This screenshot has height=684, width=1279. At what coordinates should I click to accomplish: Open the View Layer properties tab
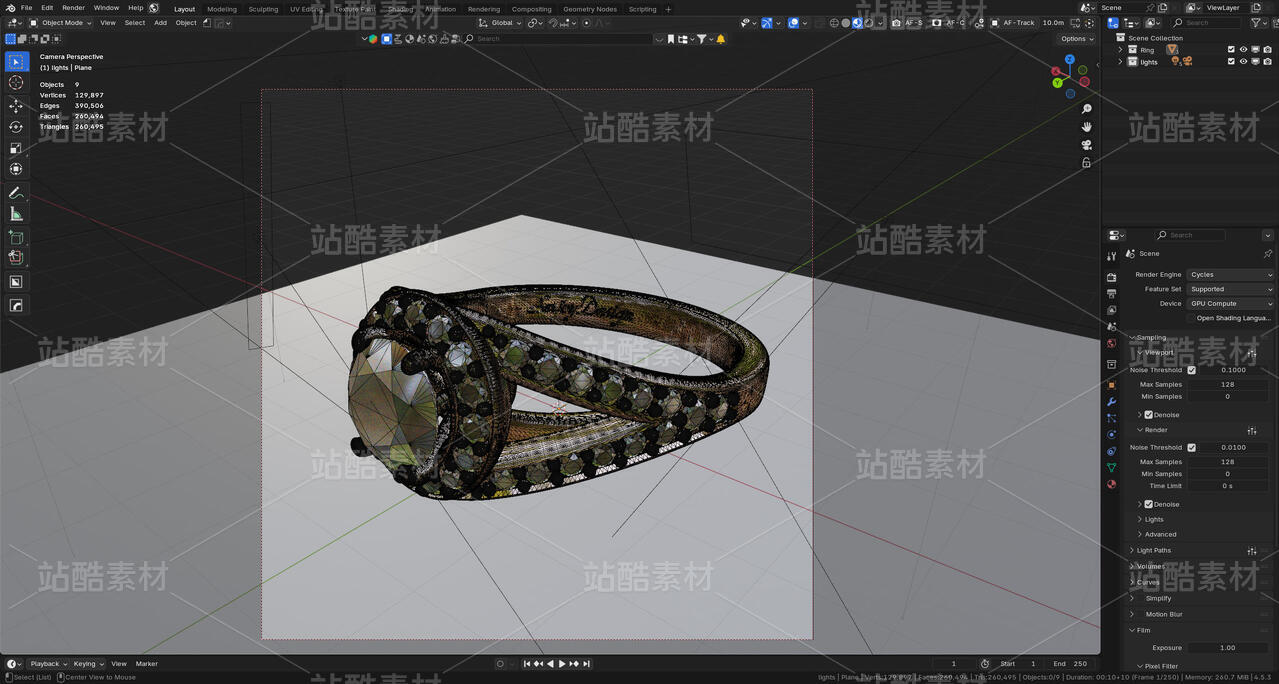[x=1111, y=310]
